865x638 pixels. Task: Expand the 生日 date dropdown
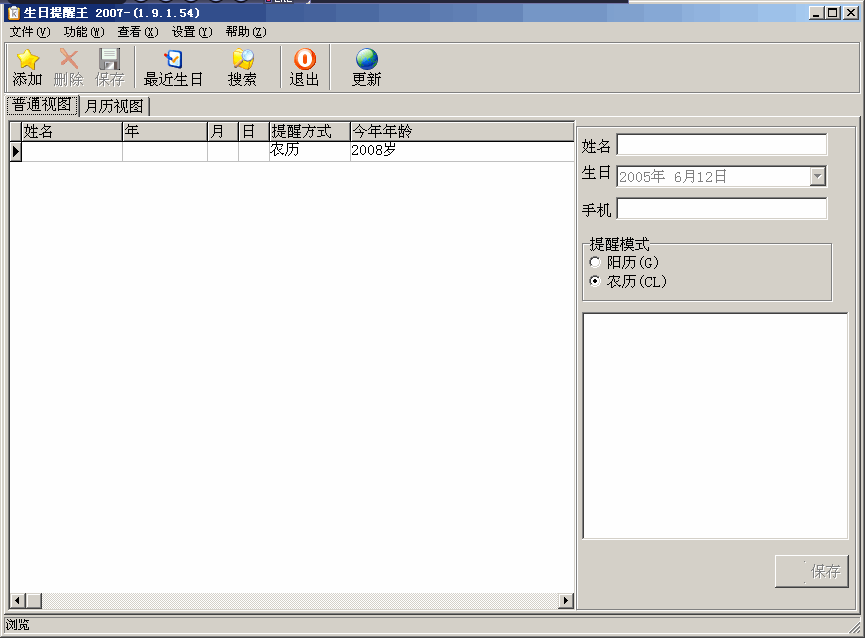817,176
